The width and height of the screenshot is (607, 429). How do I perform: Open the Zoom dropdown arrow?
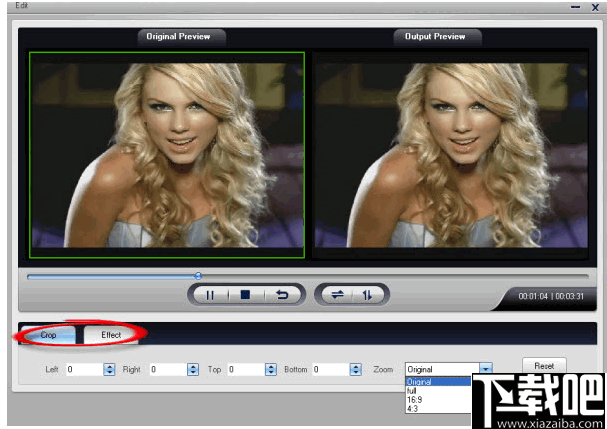pyautogui.click(x=486, y=369)
